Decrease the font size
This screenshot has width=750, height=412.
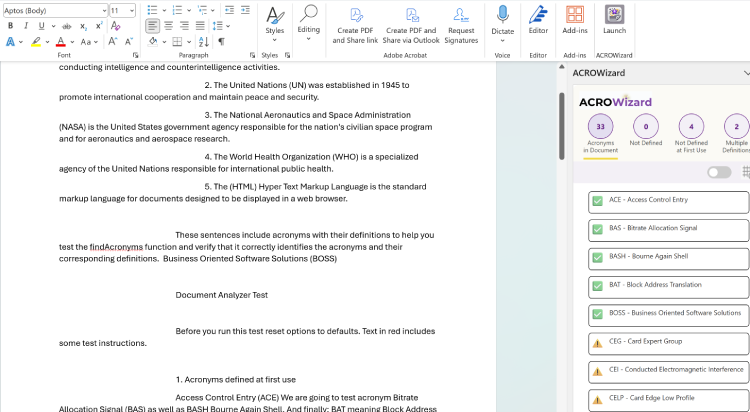(129, 42)
